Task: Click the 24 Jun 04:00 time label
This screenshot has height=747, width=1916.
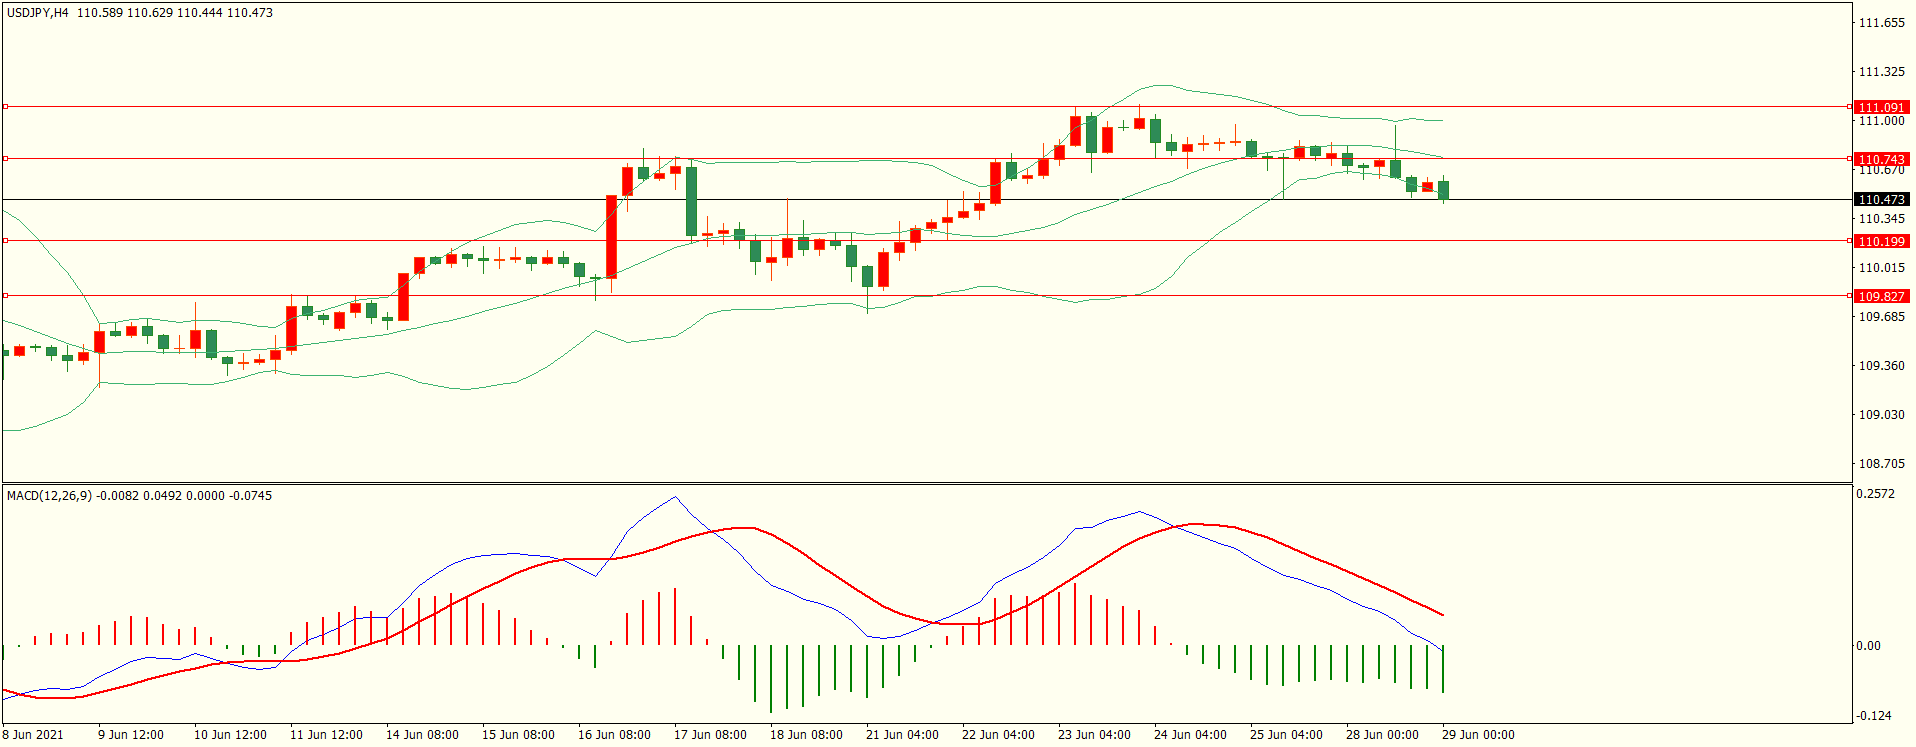Action: tap(1190, 735)
